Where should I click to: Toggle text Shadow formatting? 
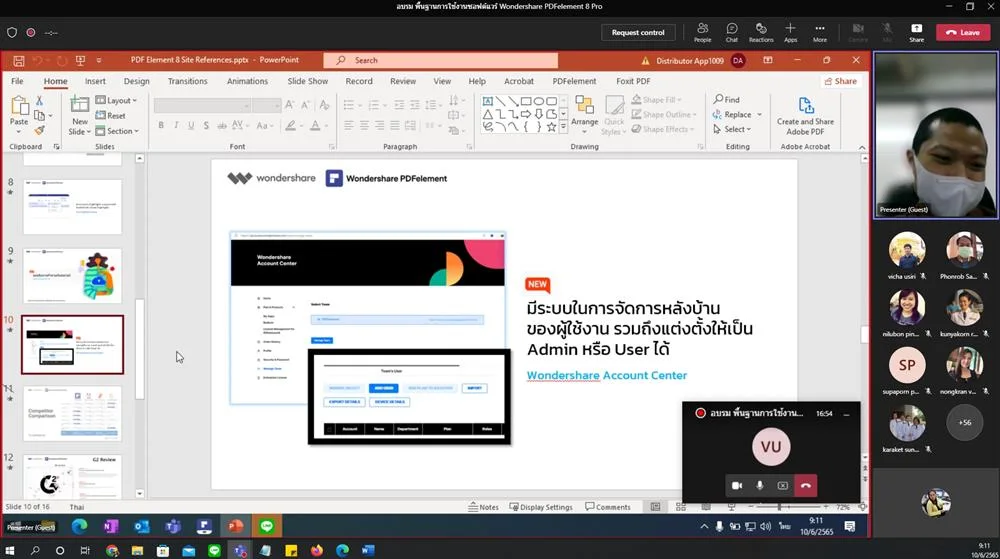(x=206, y=126)
